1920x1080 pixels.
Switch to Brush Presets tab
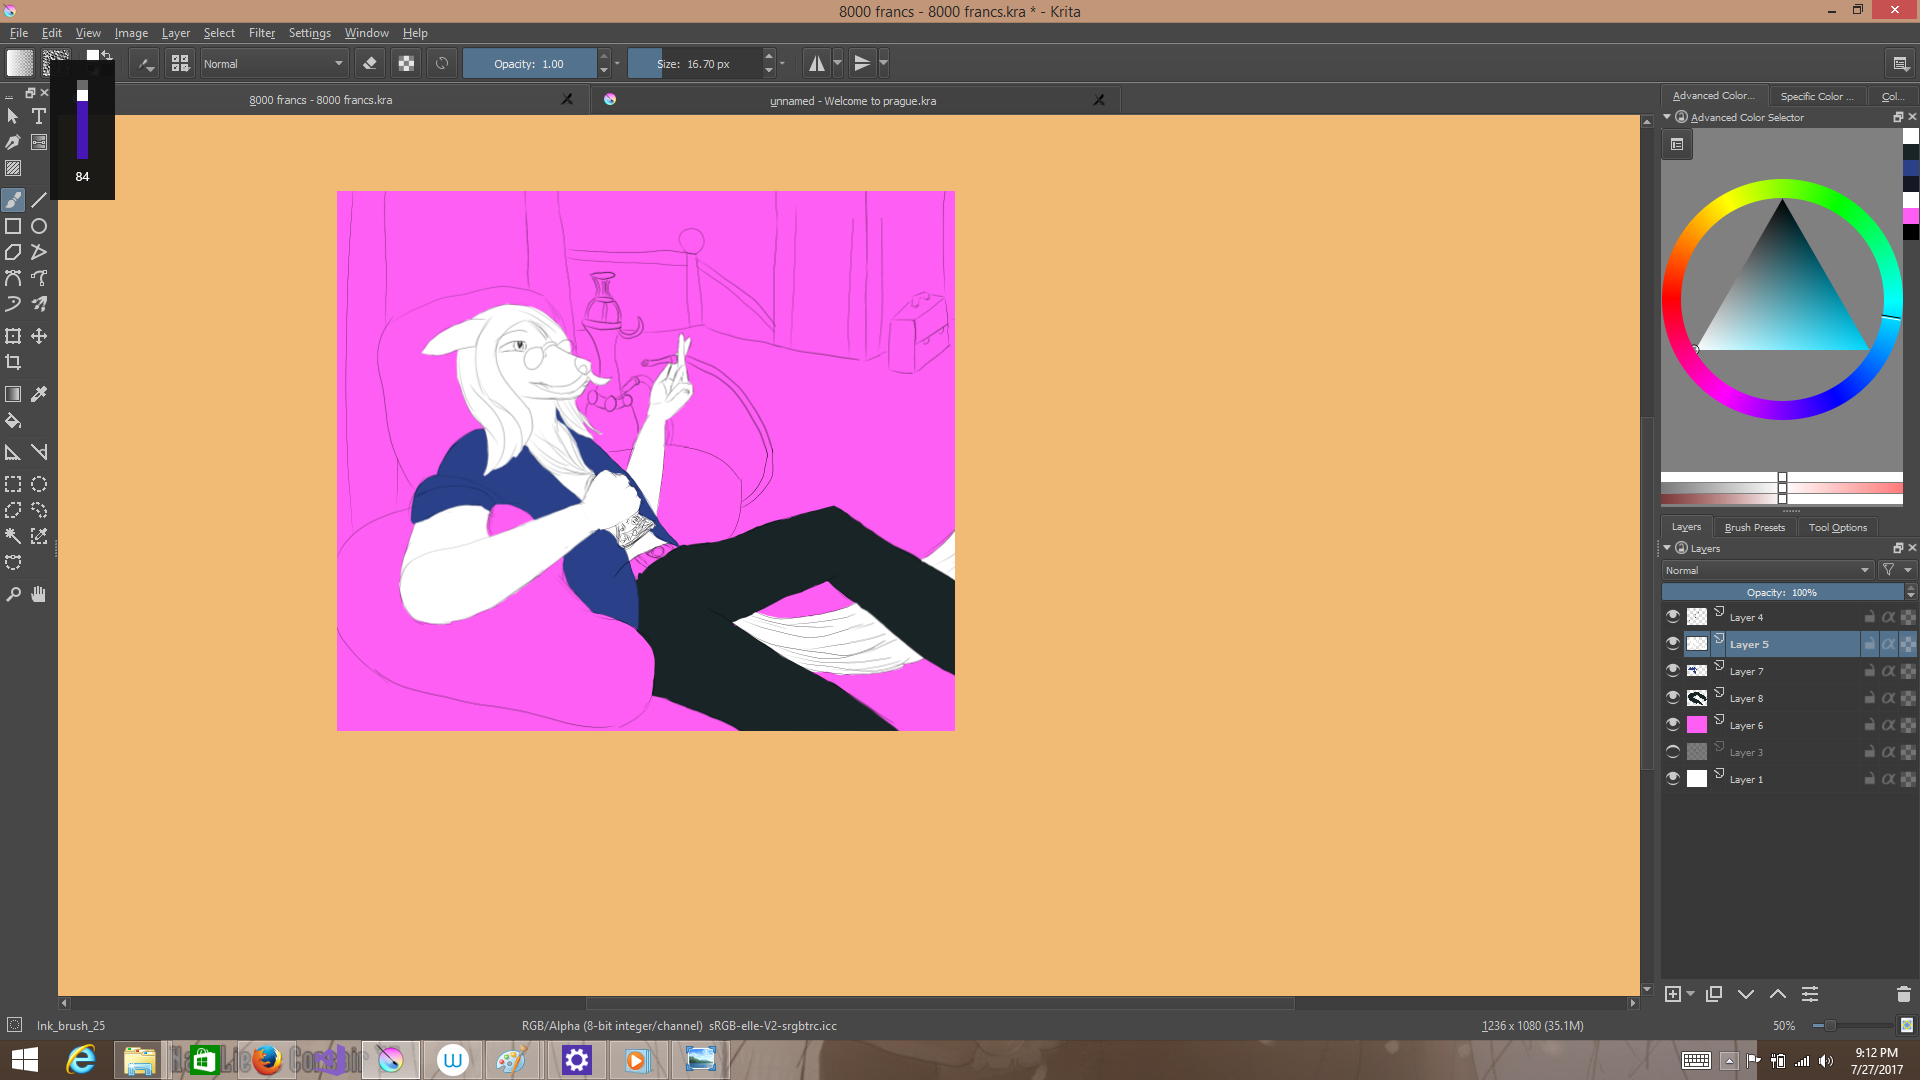click(x=1754, y=527)
